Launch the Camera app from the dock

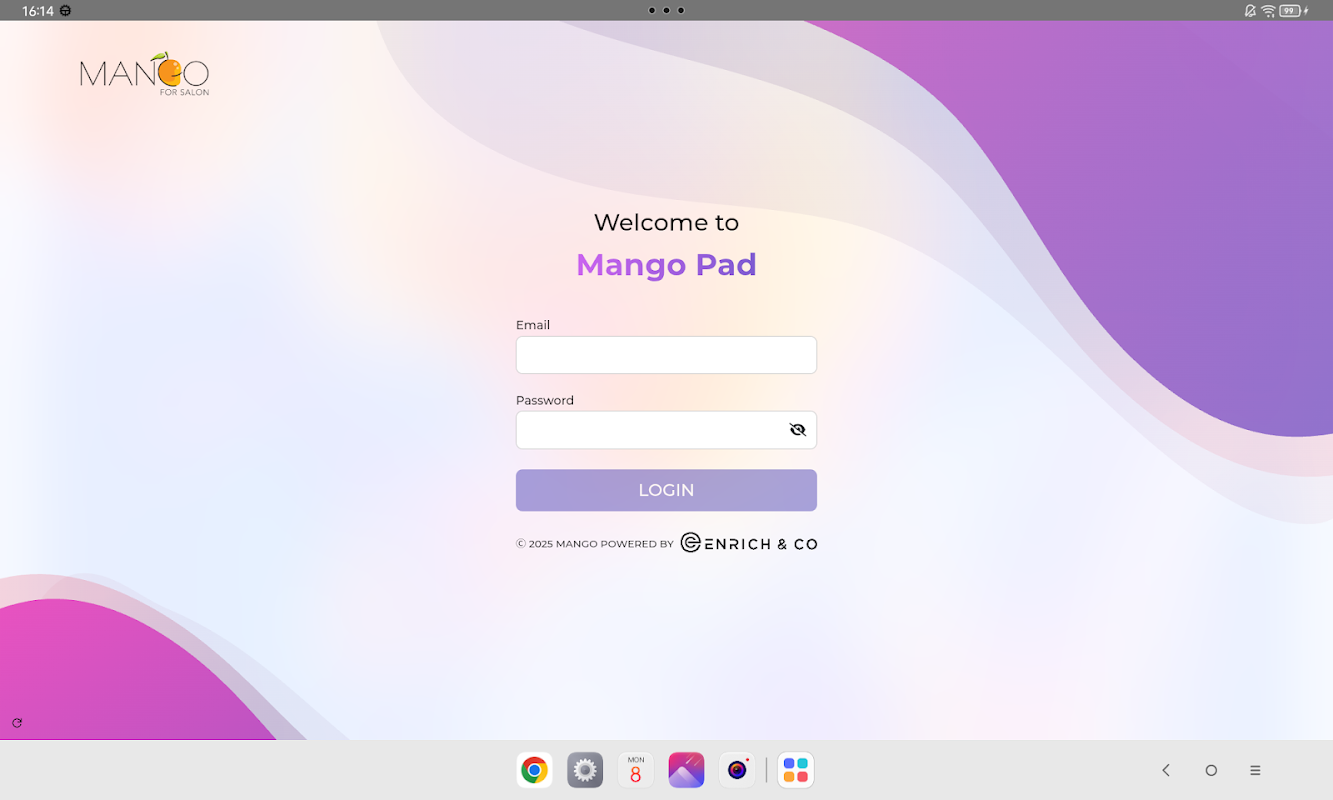click(x=737, y=770)
